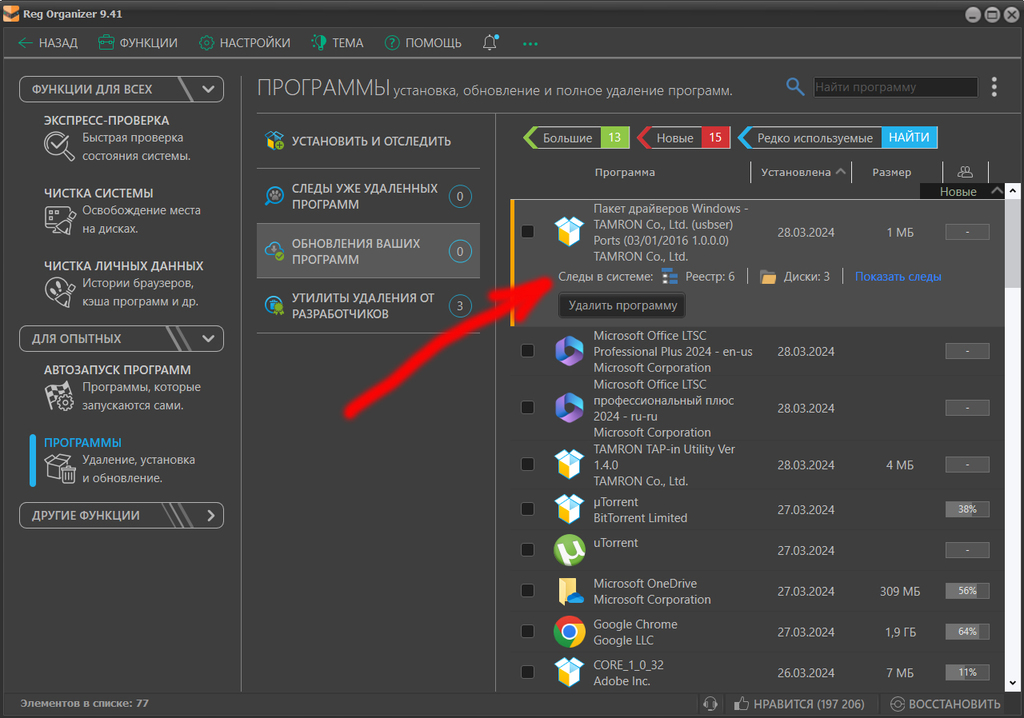The width and height of the screenshot is (1024, 718).
Task: Select the Google Chrome program icon
Action: point(569,632)
